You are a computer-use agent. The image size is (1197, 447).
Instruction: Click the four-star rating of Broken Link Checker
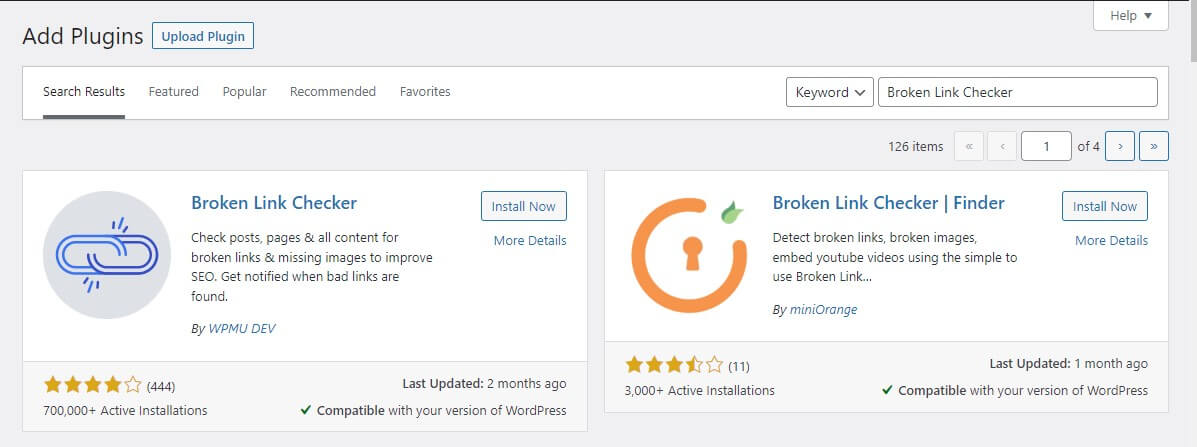click(92, 384)
